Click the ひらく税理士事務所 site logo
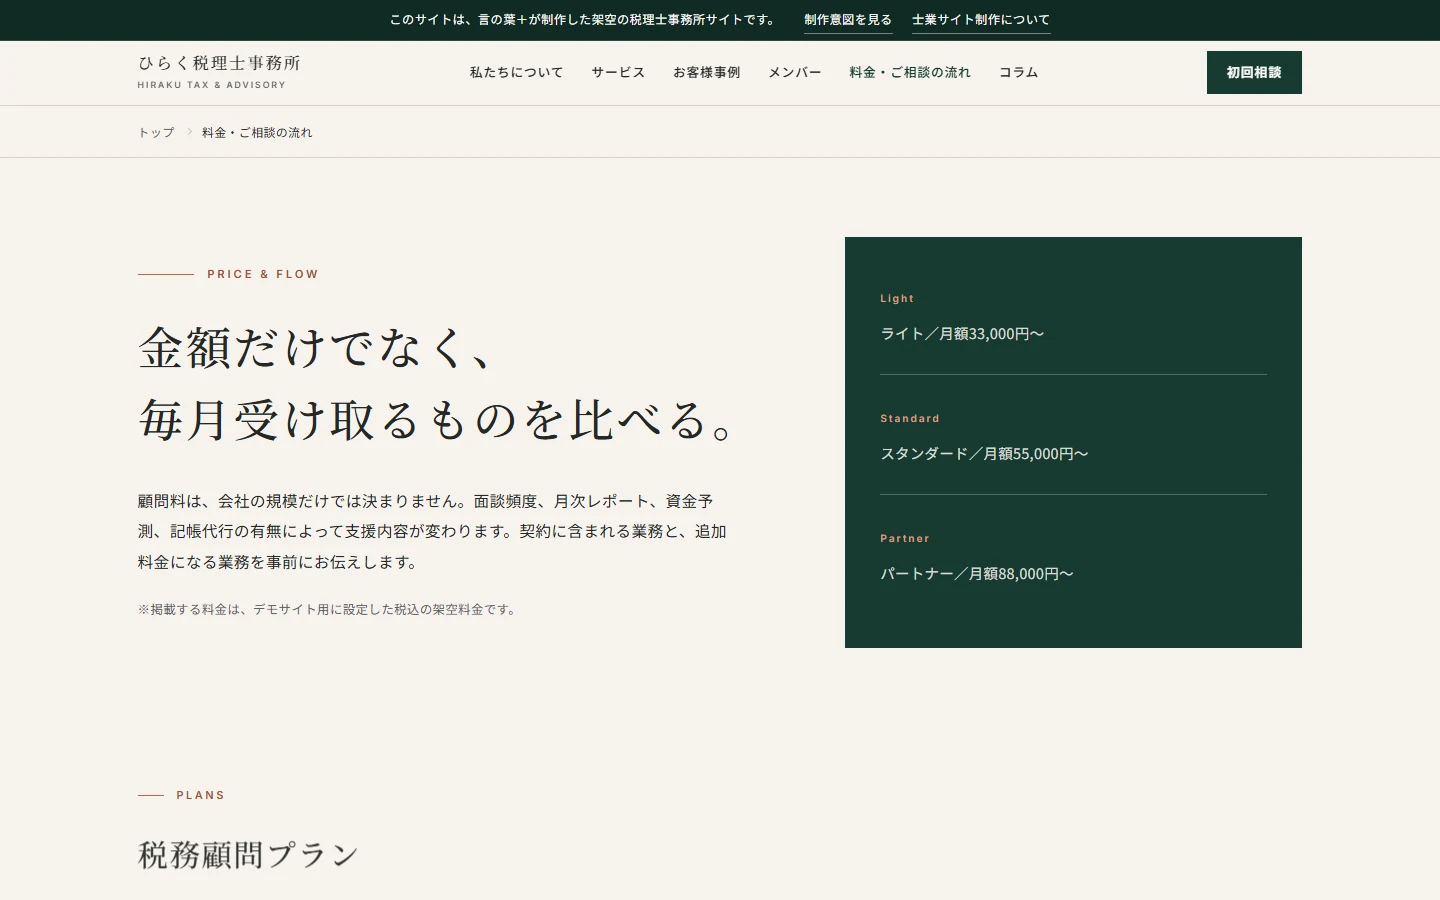The image size is (1440, 900). pos(219,72)
